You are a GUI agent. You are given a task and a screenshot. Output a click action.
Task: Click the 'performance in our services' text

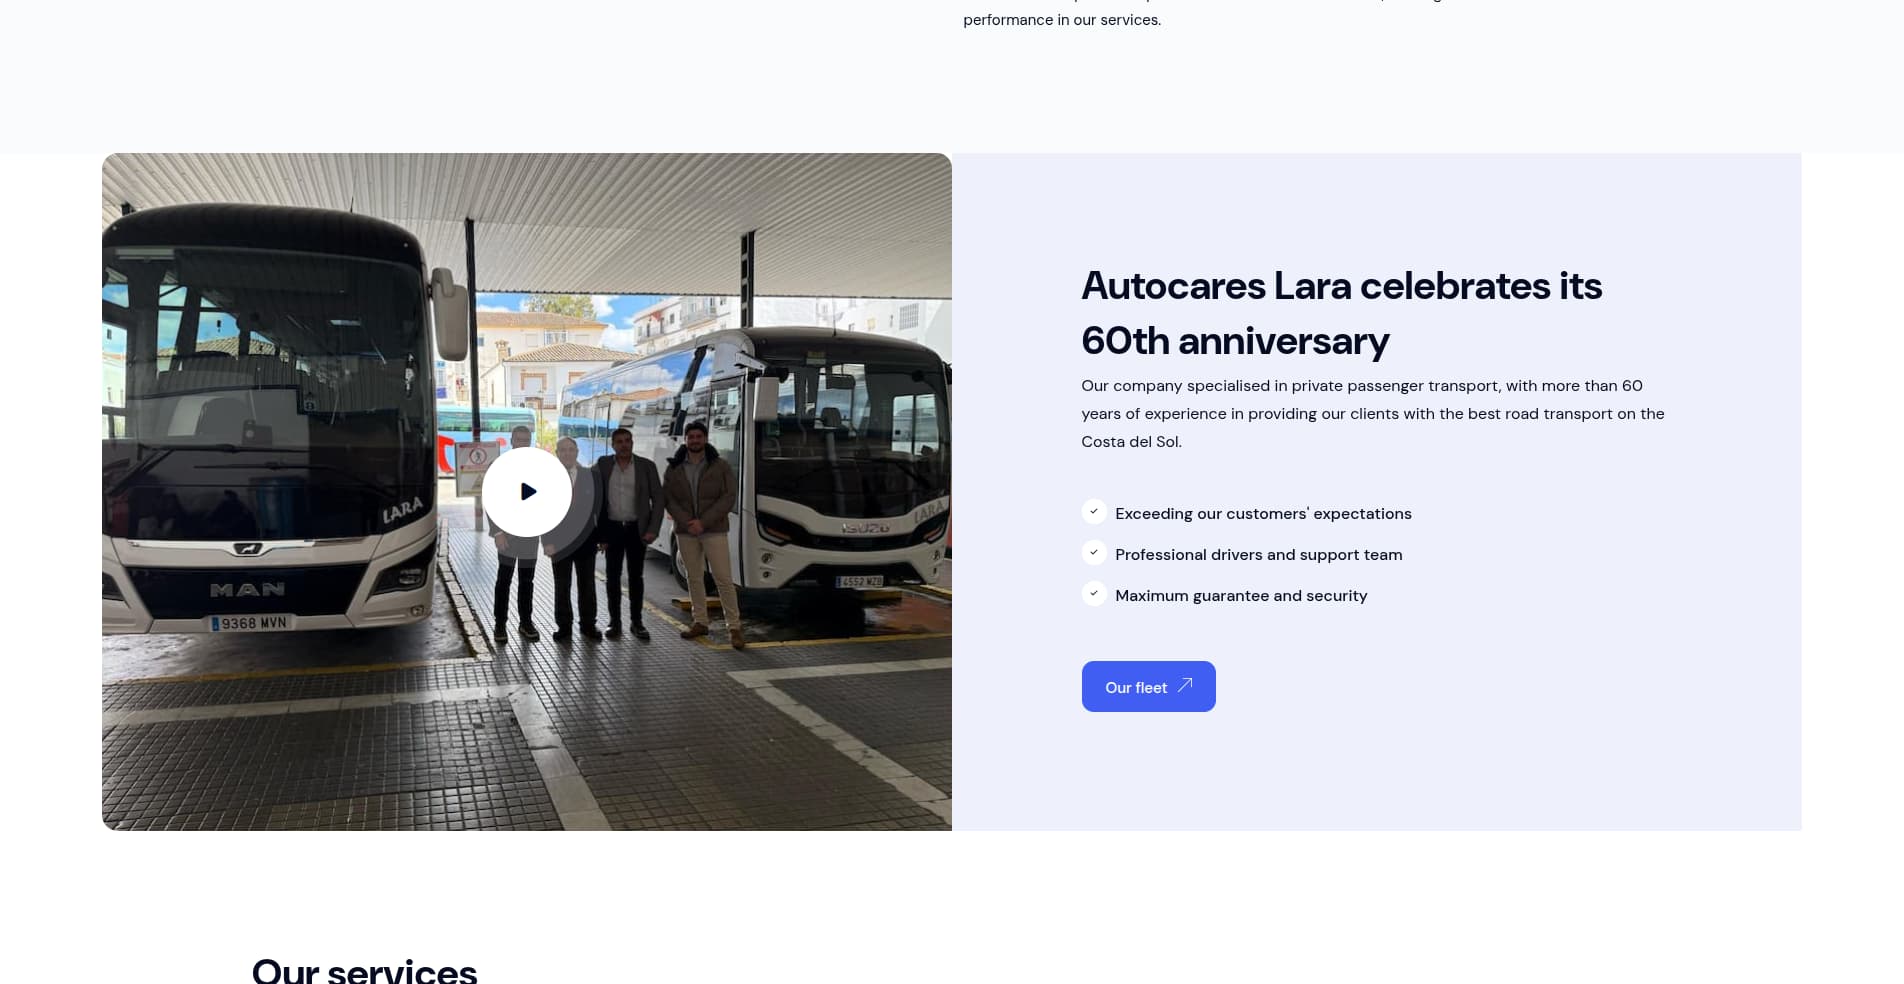[1062, 20]
